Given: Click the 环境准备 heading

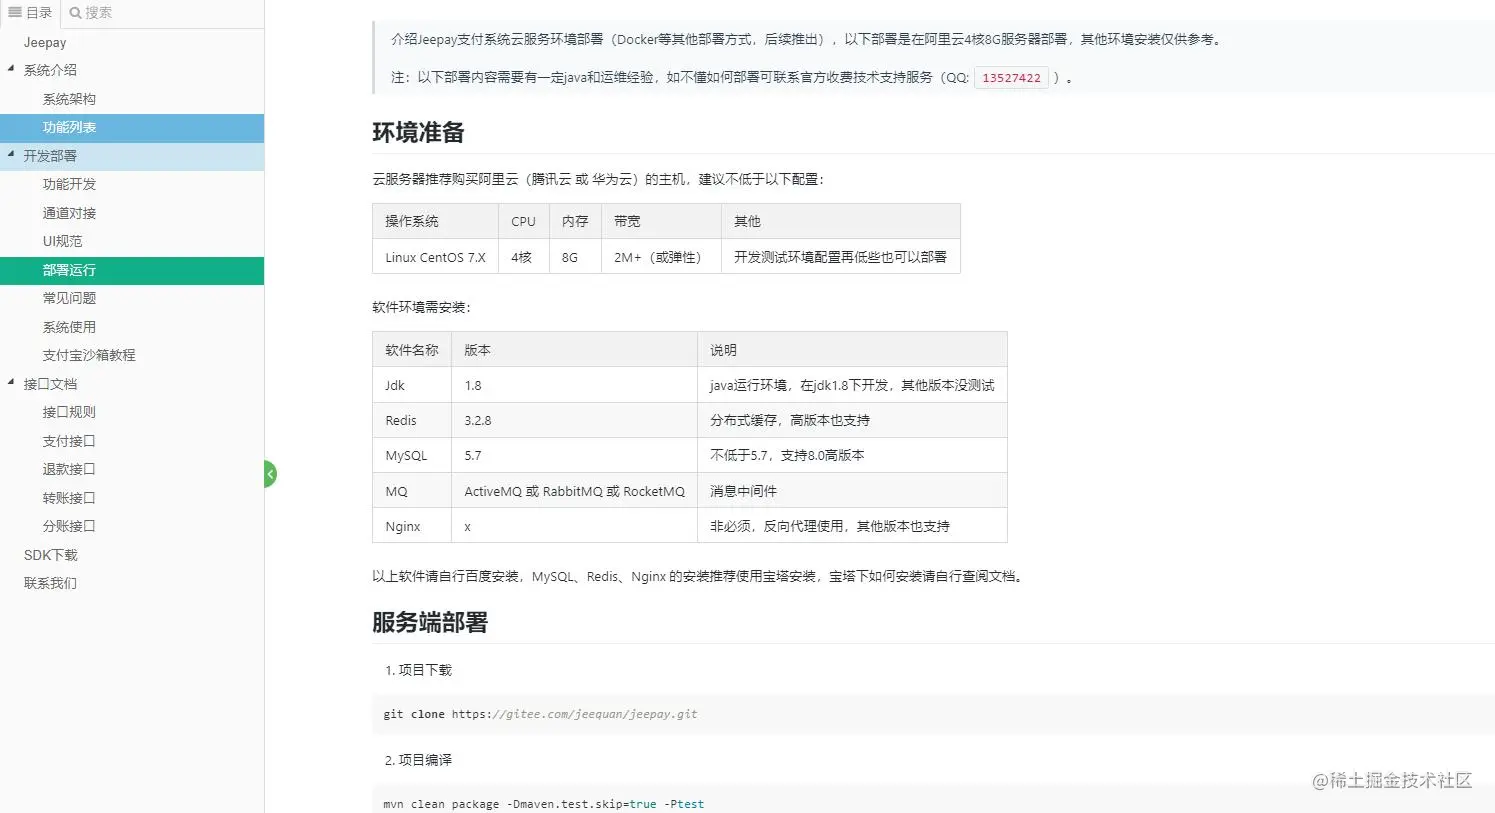Looking at the screenshot, I should click(x=418, y=132).
